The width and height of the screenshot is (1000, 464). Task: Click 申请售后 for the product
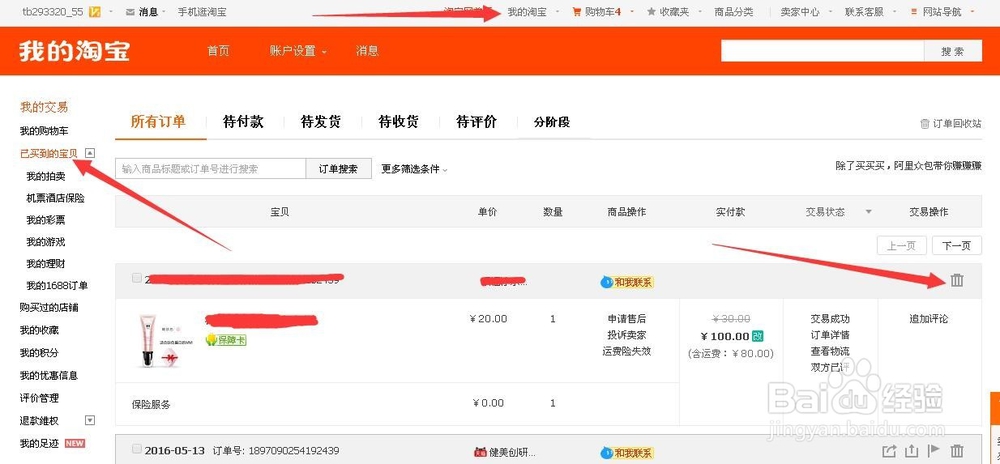(627, 319)
